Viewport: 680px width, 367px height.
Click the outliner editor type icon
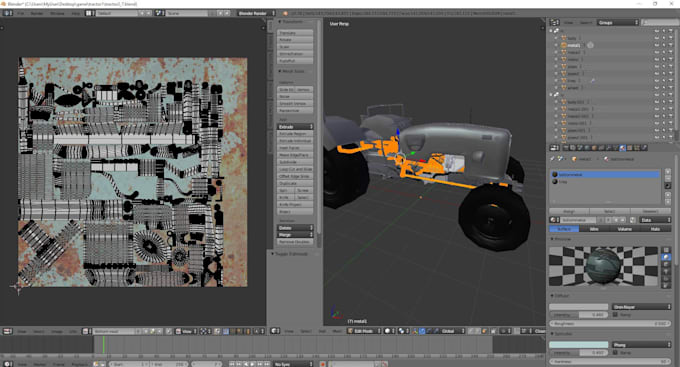coord(554,22)
